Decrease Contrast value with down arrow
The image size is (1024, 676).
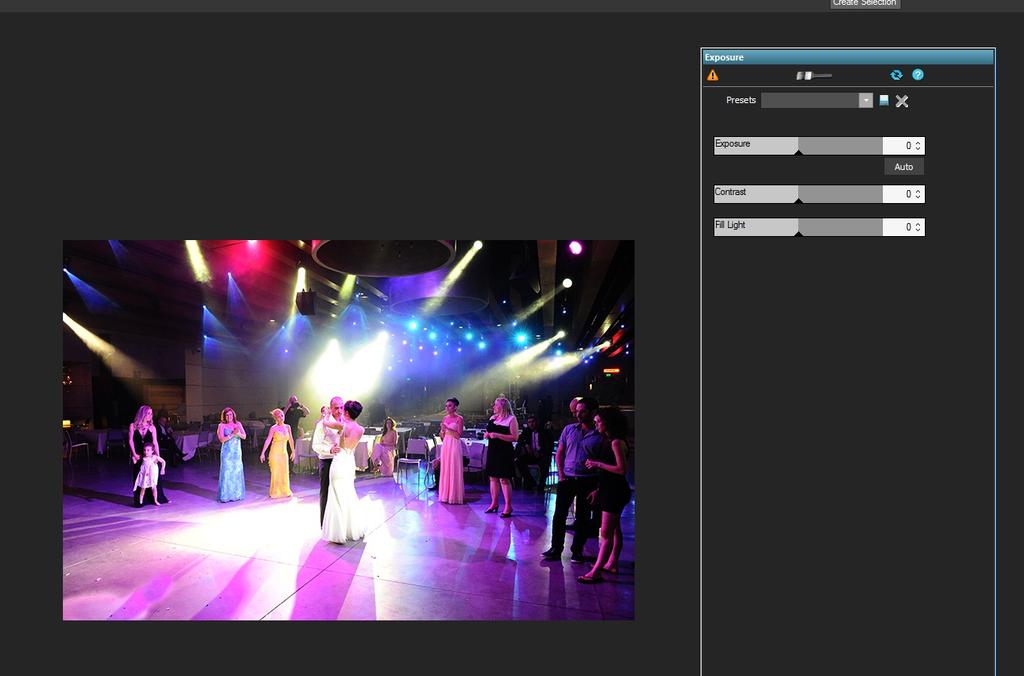point(918,197)
